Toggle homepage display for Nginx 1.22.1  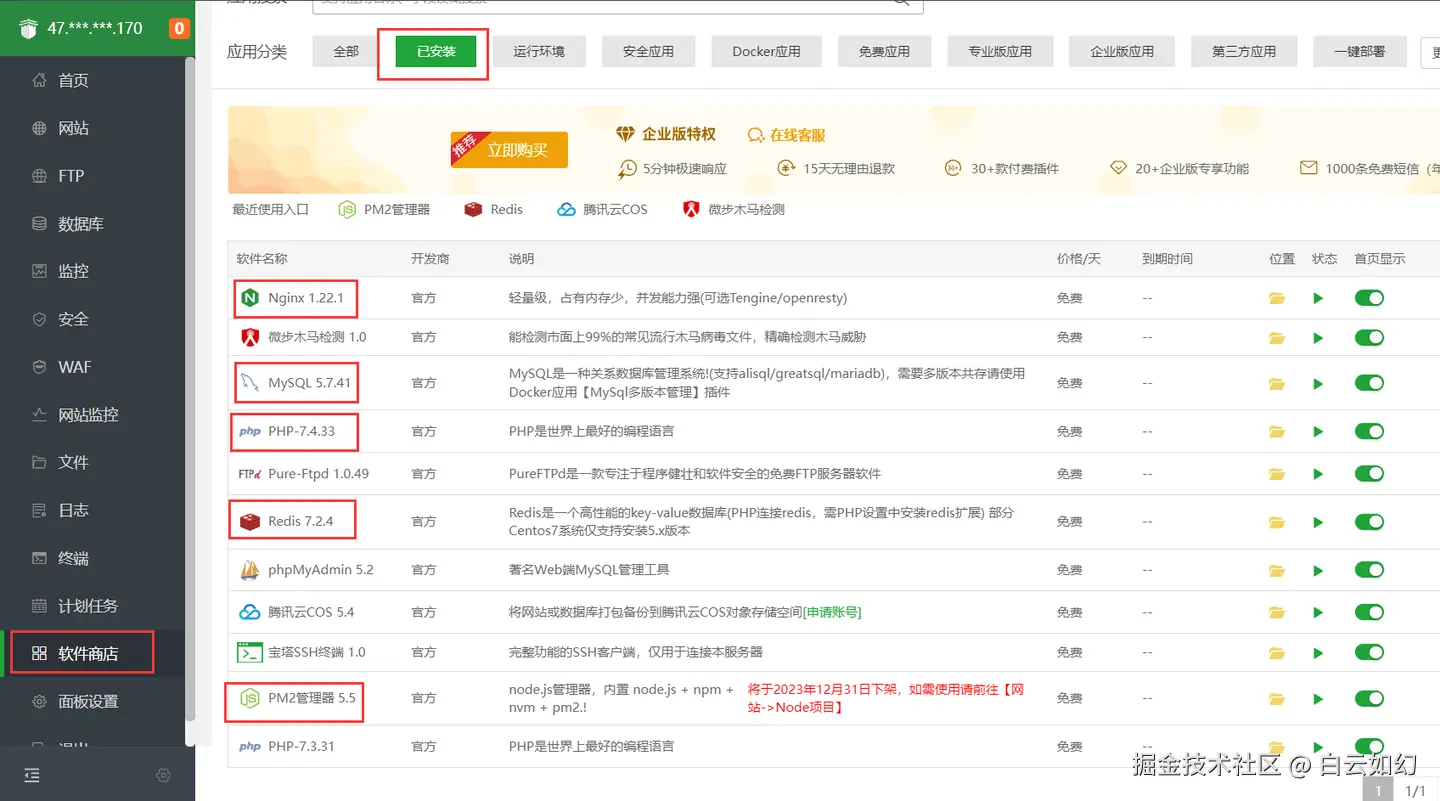click(1369, 298)
